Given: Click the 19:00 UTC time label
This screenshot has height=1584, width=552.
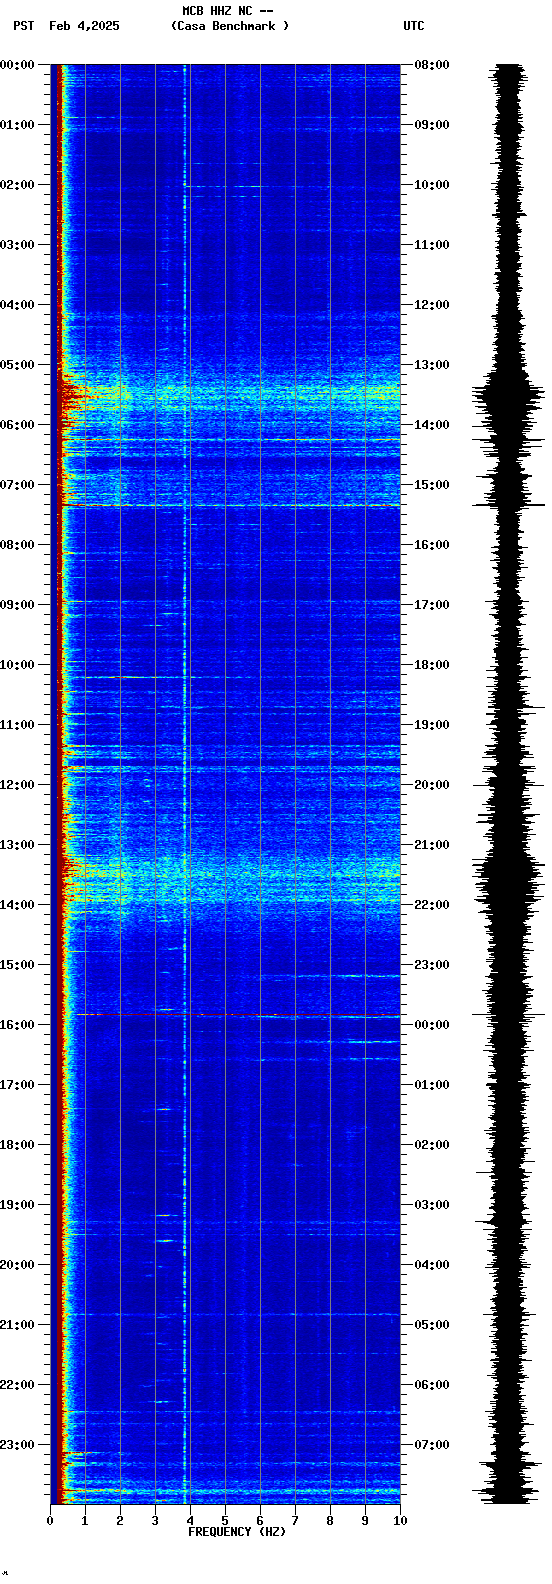Looking at the screenshot, I should pyautogui.click(x=432, y=725).
